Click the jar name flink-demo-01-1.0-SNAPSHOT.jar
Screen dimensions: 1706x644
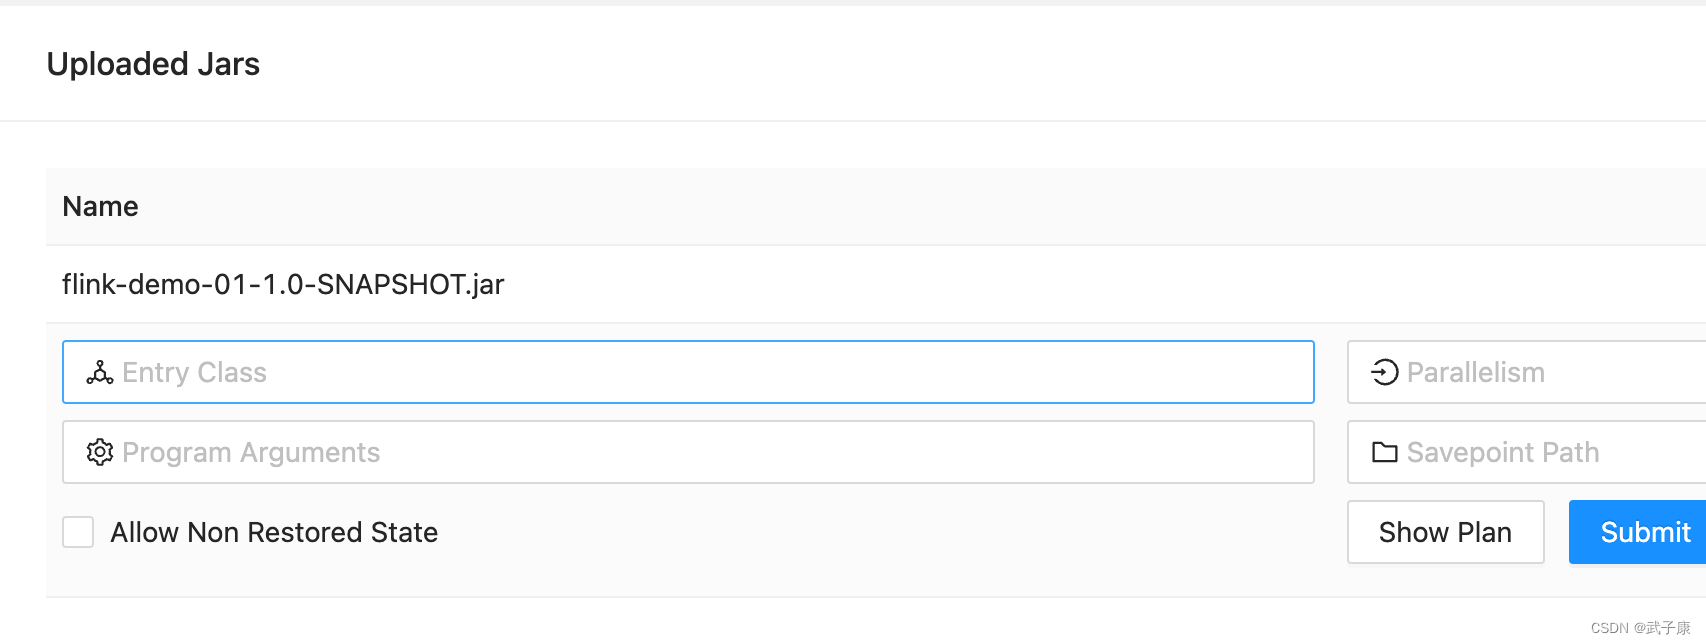click(x=283, y=284)
